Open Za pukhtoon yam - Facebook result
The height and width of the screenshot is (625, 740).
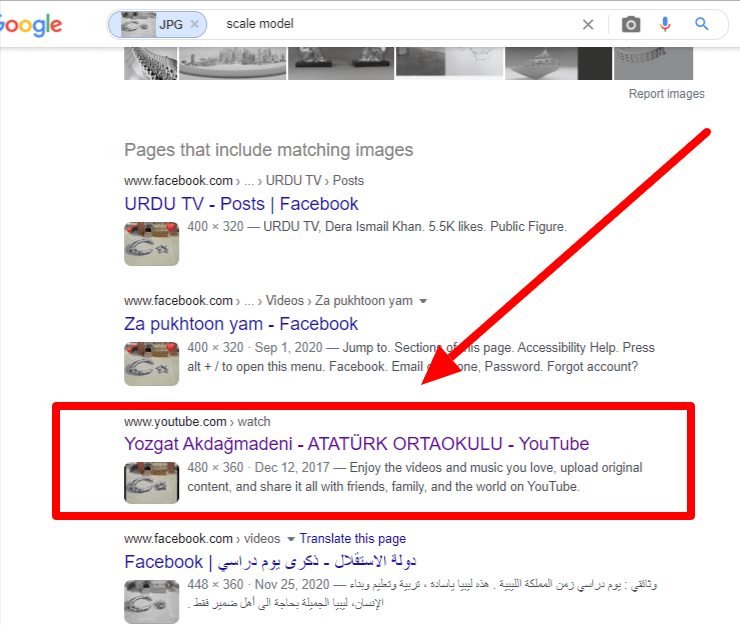[241, 324]
